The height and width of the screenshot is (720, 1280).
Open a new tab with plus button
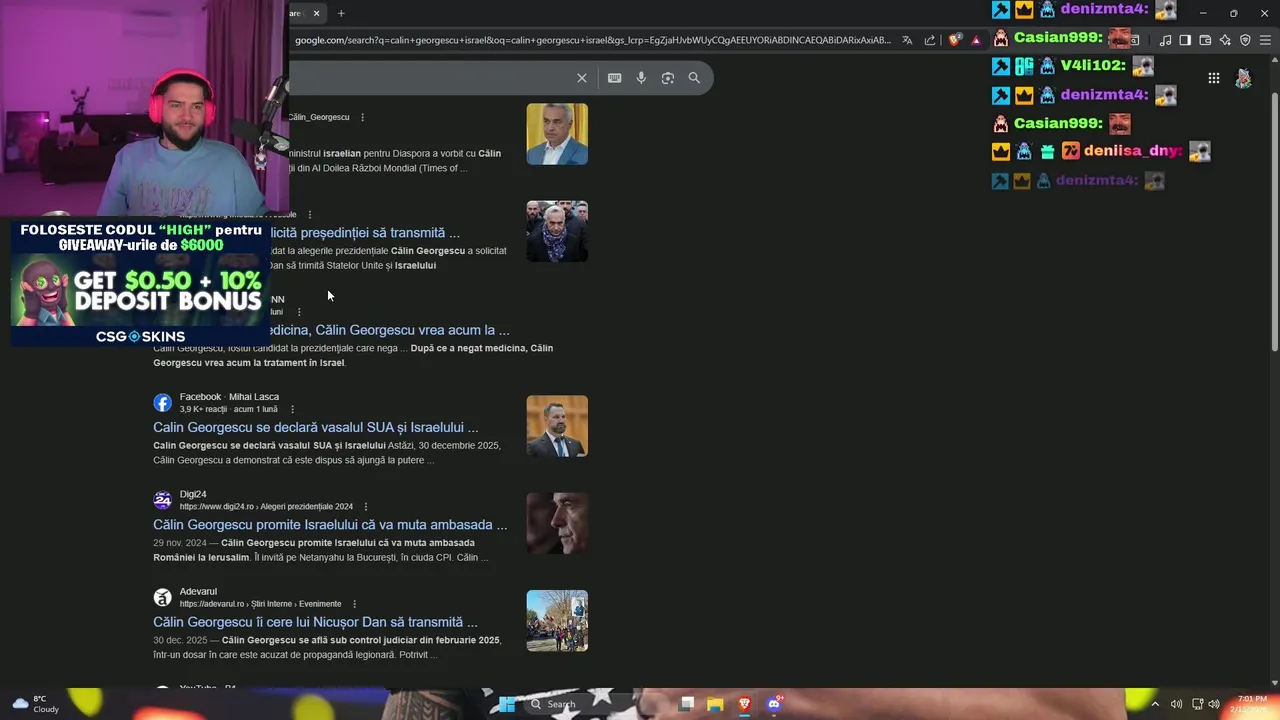341,13
